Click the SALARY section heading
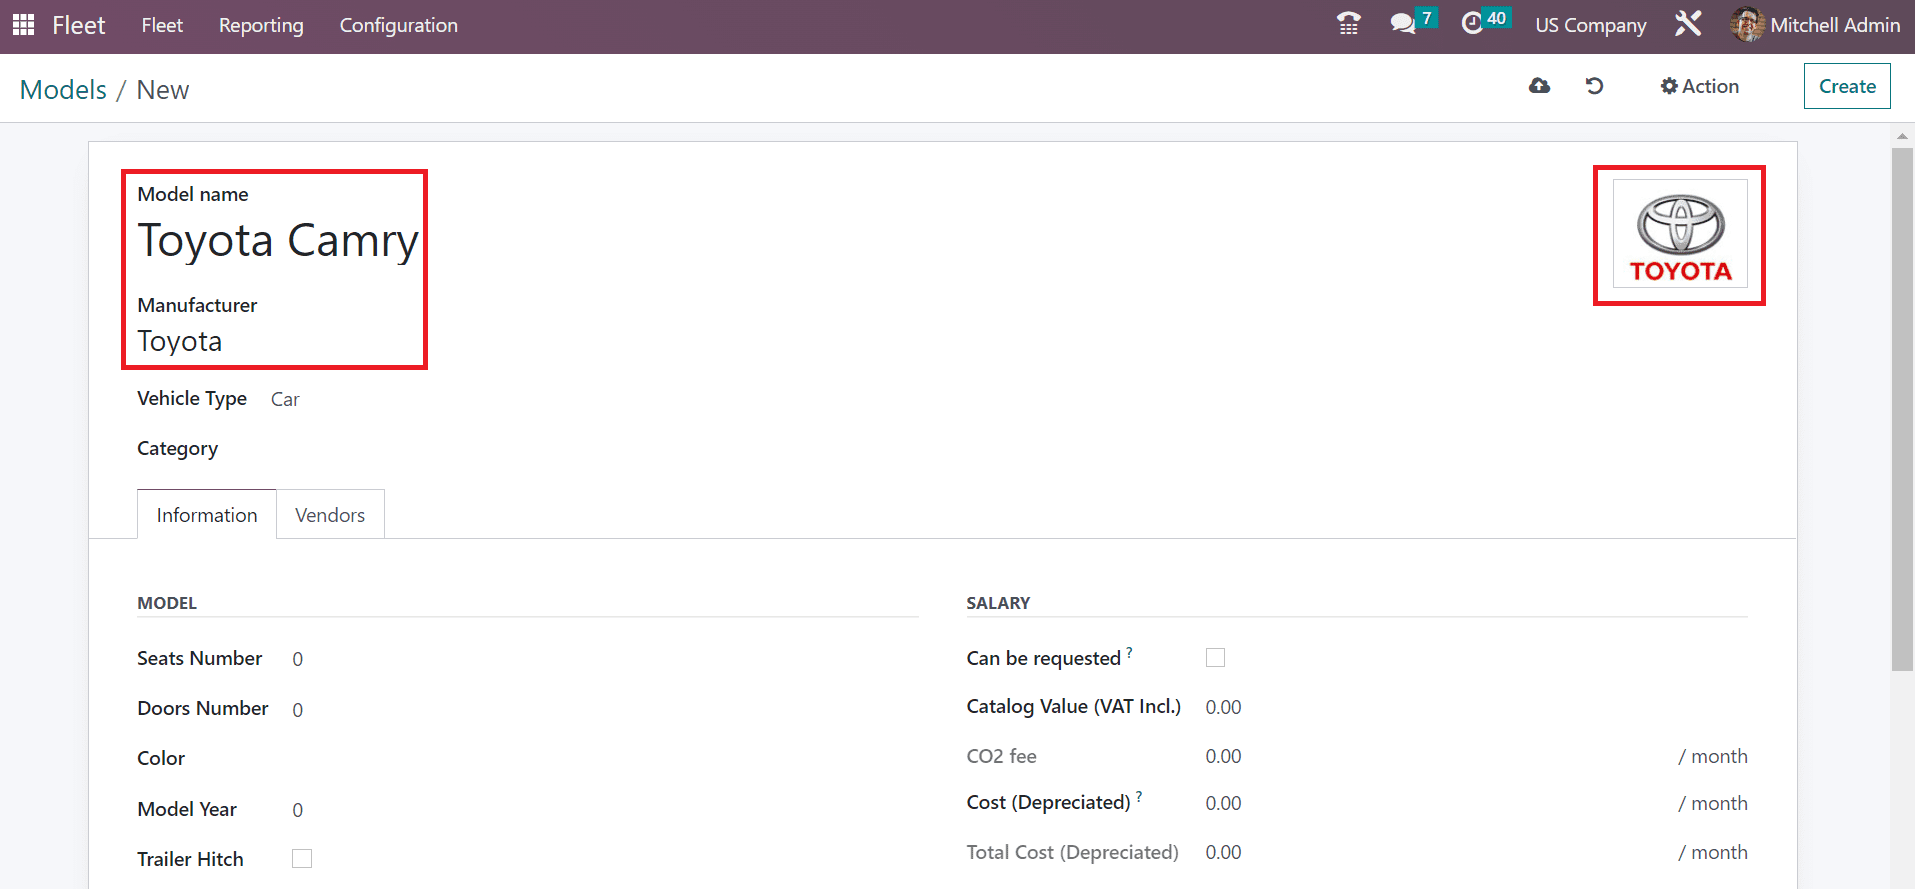 [x=998, y=603]
